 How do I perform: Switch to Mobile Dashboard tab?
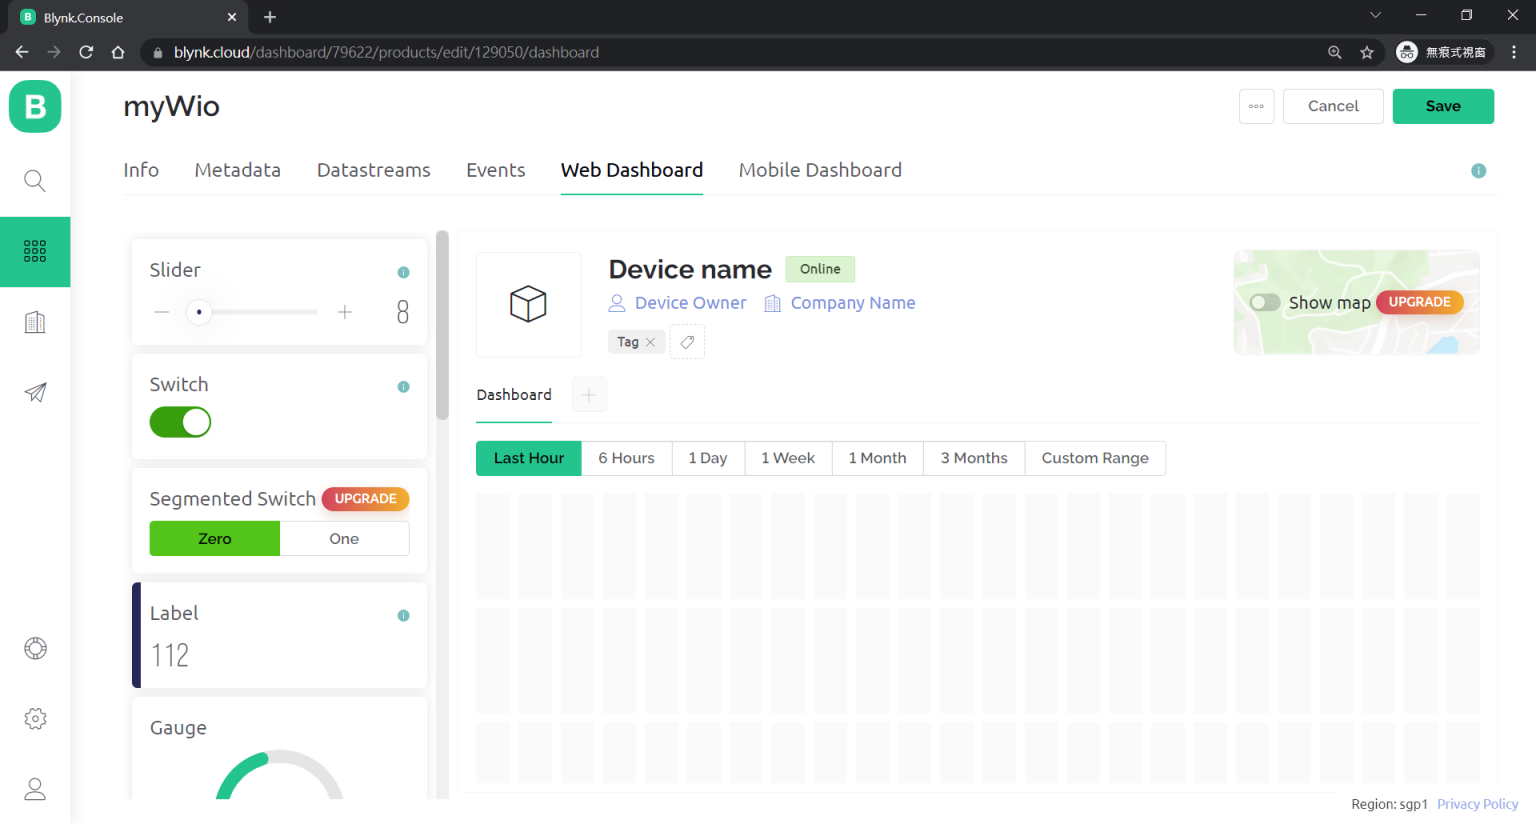click(x=820, y=170)
